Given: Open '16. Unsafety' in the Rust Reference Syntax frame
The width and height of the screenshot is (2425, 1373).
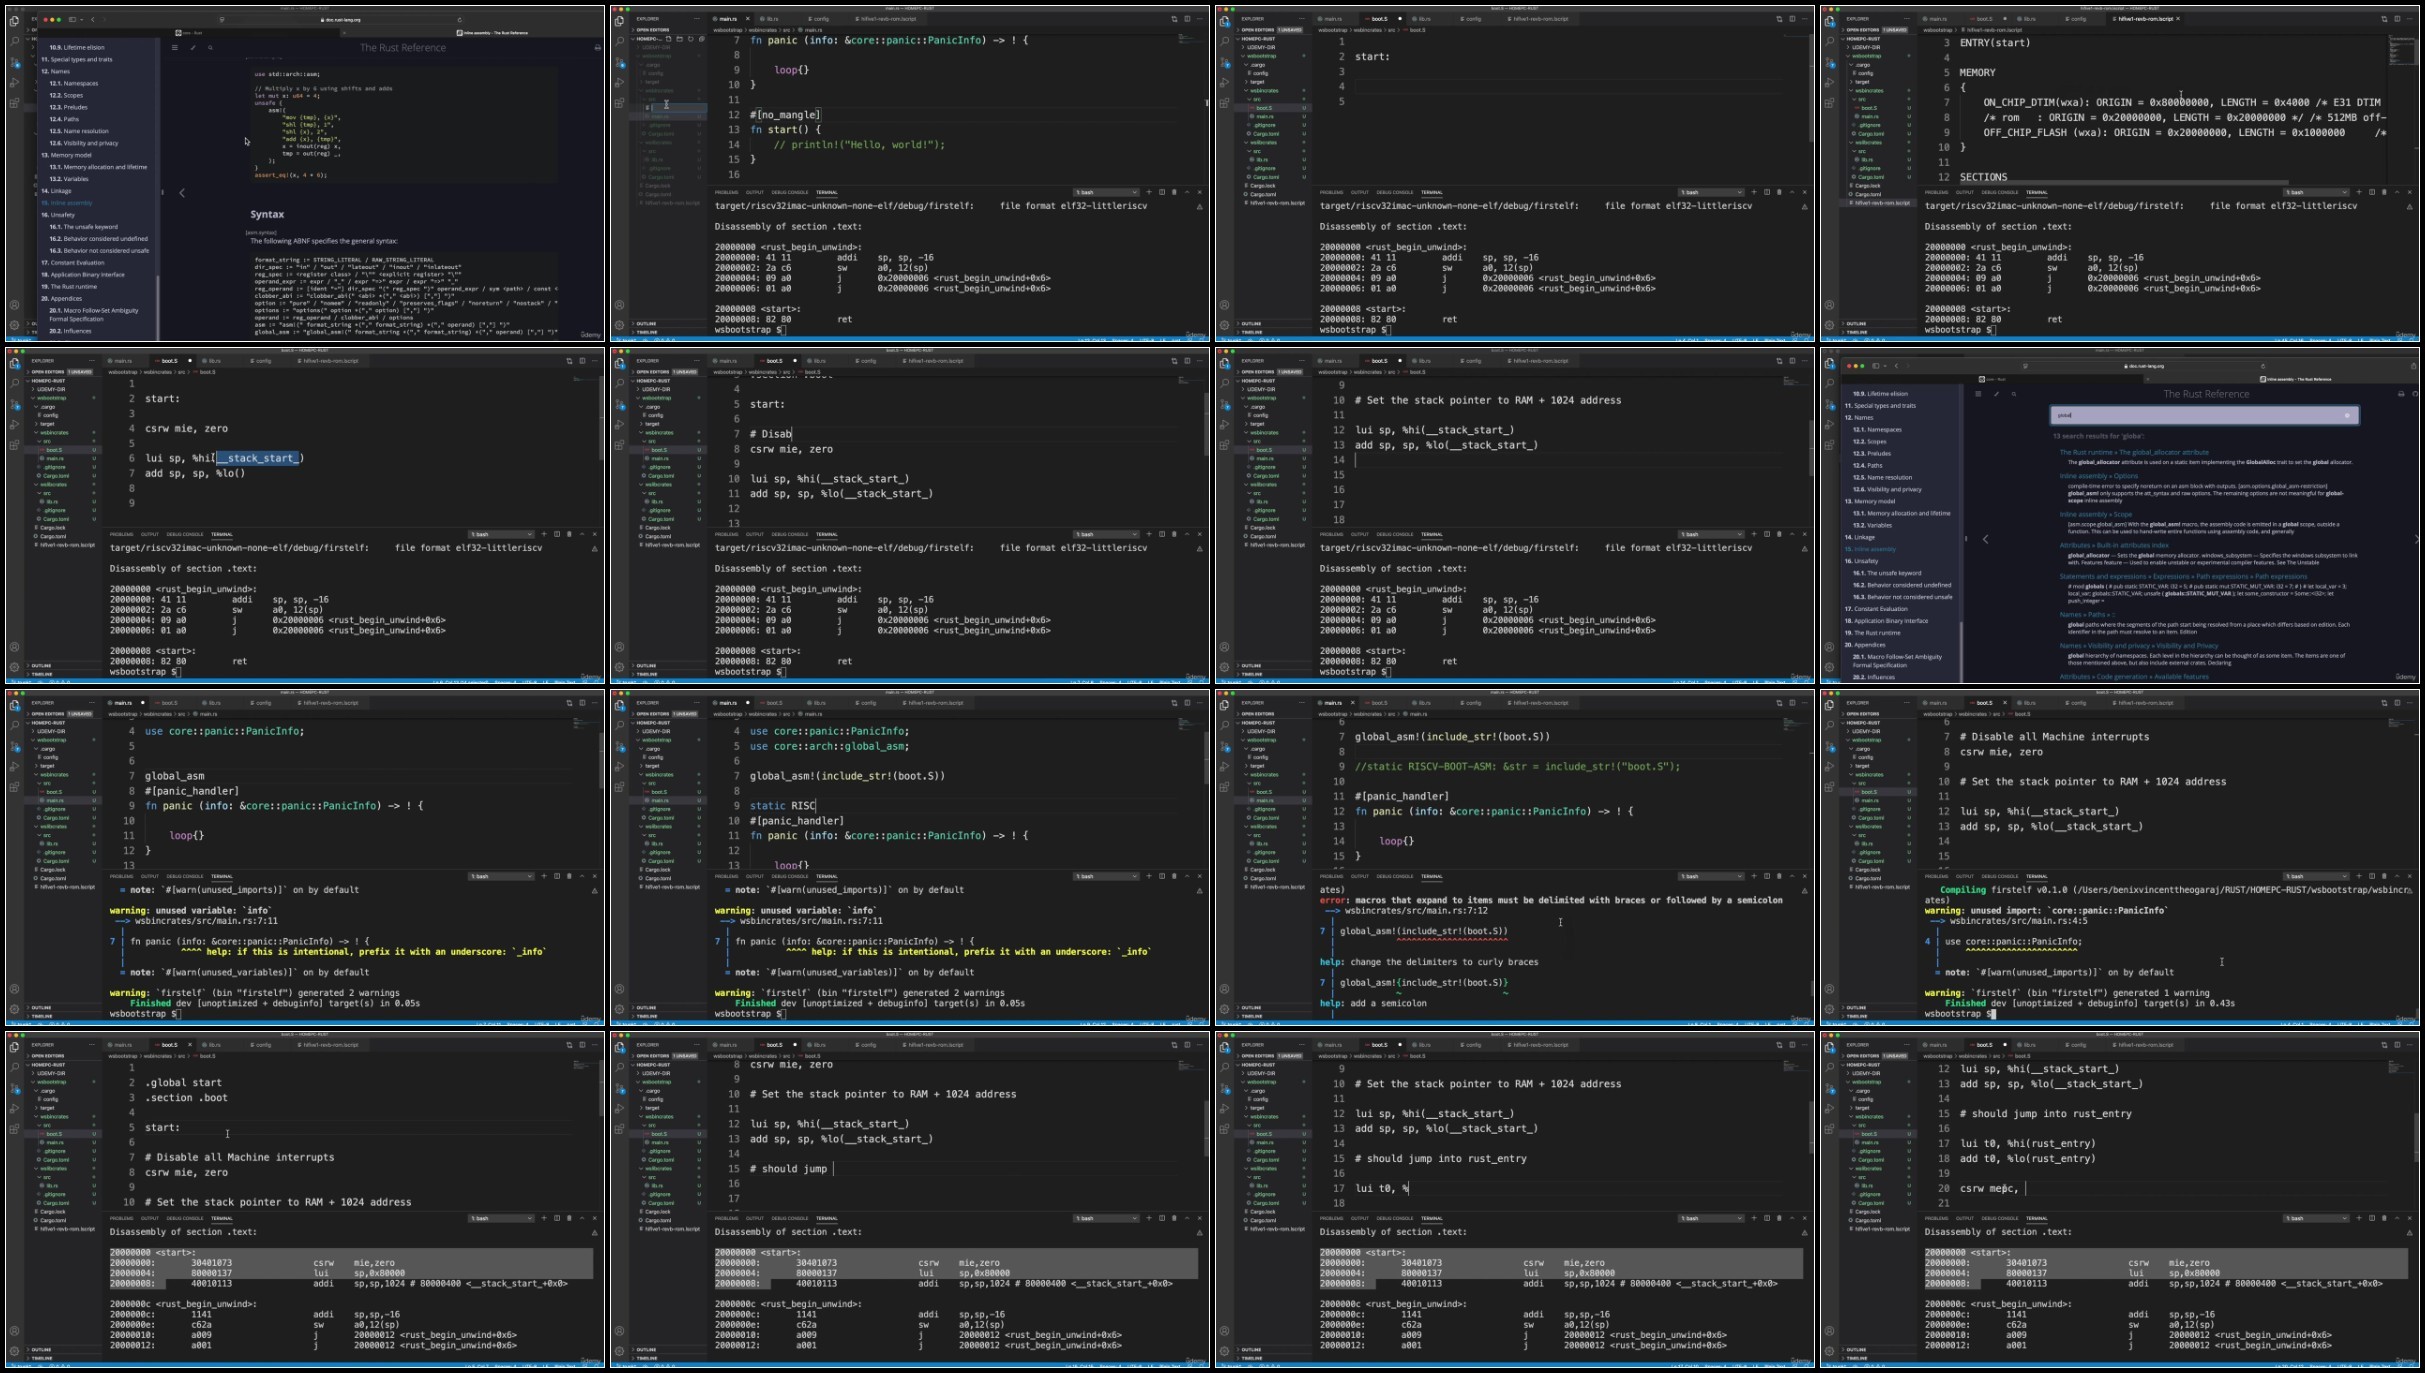Looking at the screenshot, I should 59,215.
